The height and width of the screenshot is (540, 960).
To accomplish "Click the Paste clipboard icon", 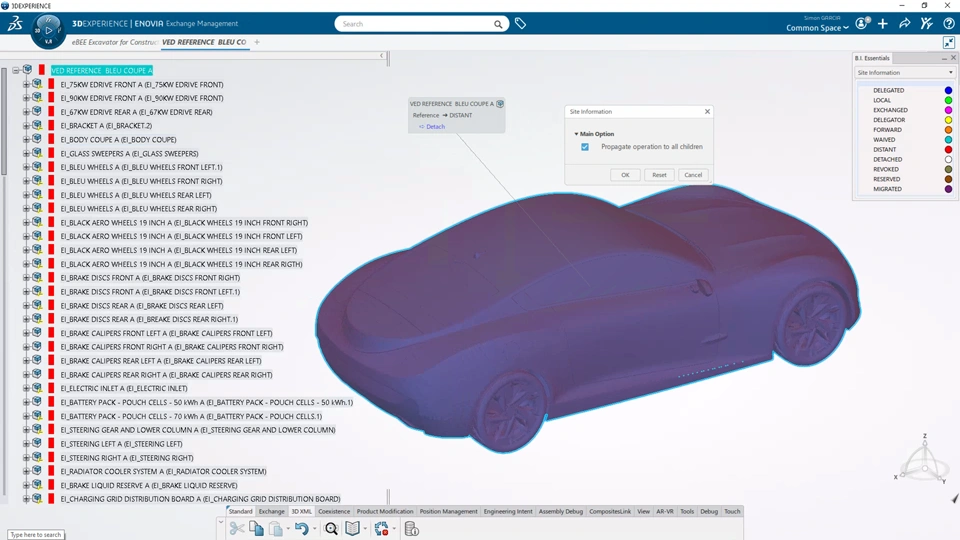I will pyautogui.click(x=276, y=528).
